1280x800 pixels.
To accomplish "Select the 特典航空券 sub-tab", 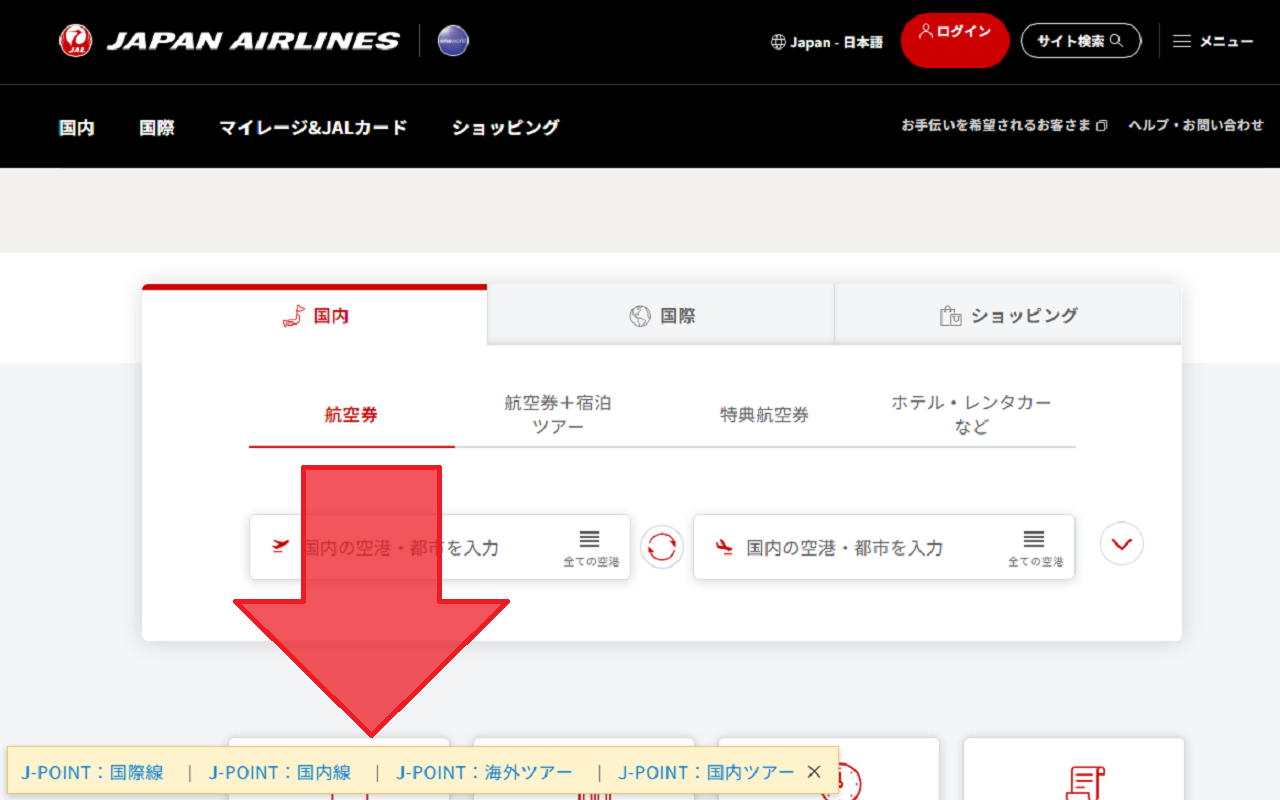I will pyautogui.click(x=764, y=415).
